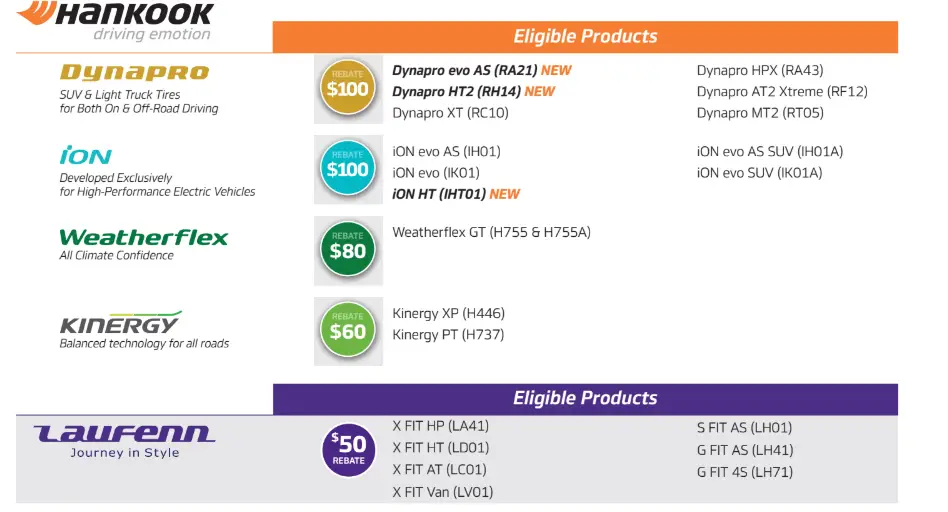Viewport: 948px width, 512px height.
Task: Click the iON brand logo
Action: pos(85,155)
